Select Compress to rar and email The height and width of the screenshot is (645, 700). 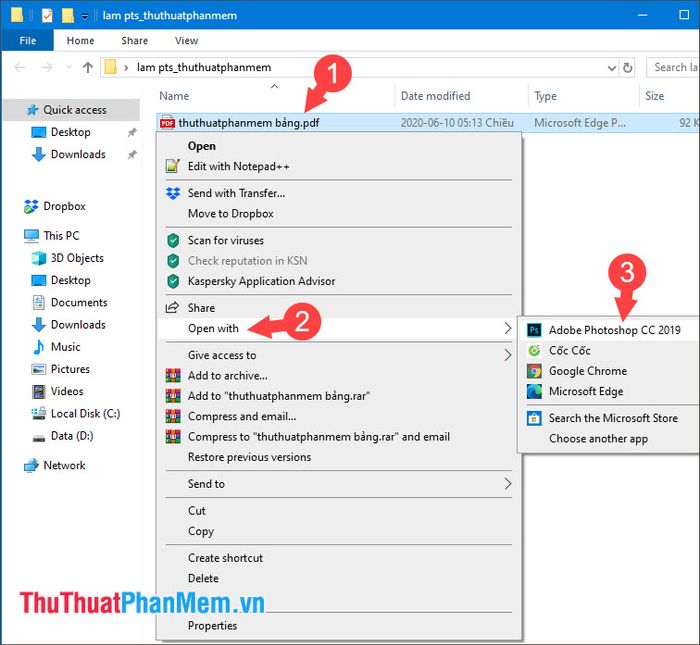coord(319,437)
